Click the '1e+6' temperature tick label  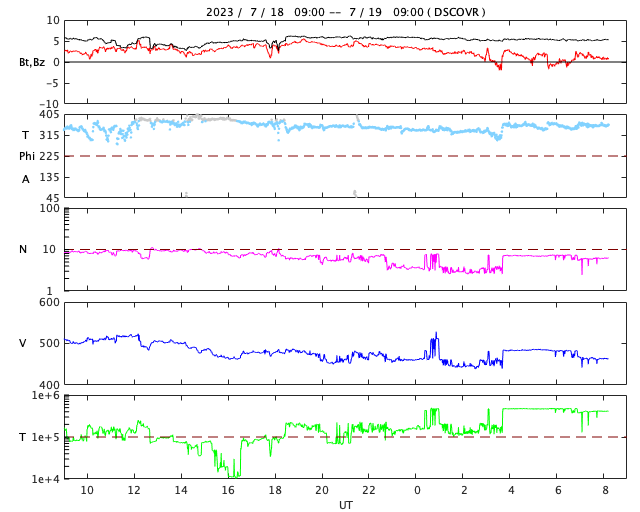[46, 395]
